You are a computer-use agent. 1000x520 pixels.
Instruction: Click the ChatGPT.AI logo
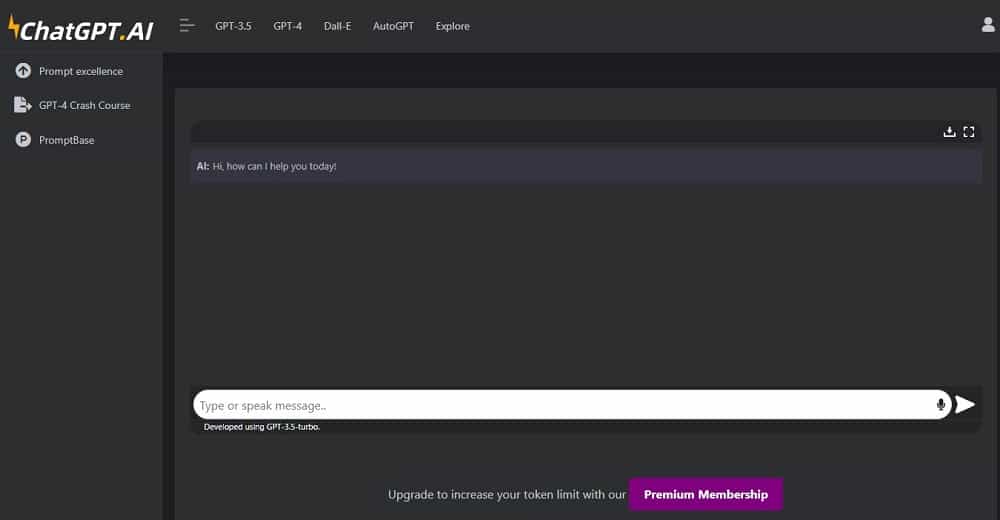(81, 29)
